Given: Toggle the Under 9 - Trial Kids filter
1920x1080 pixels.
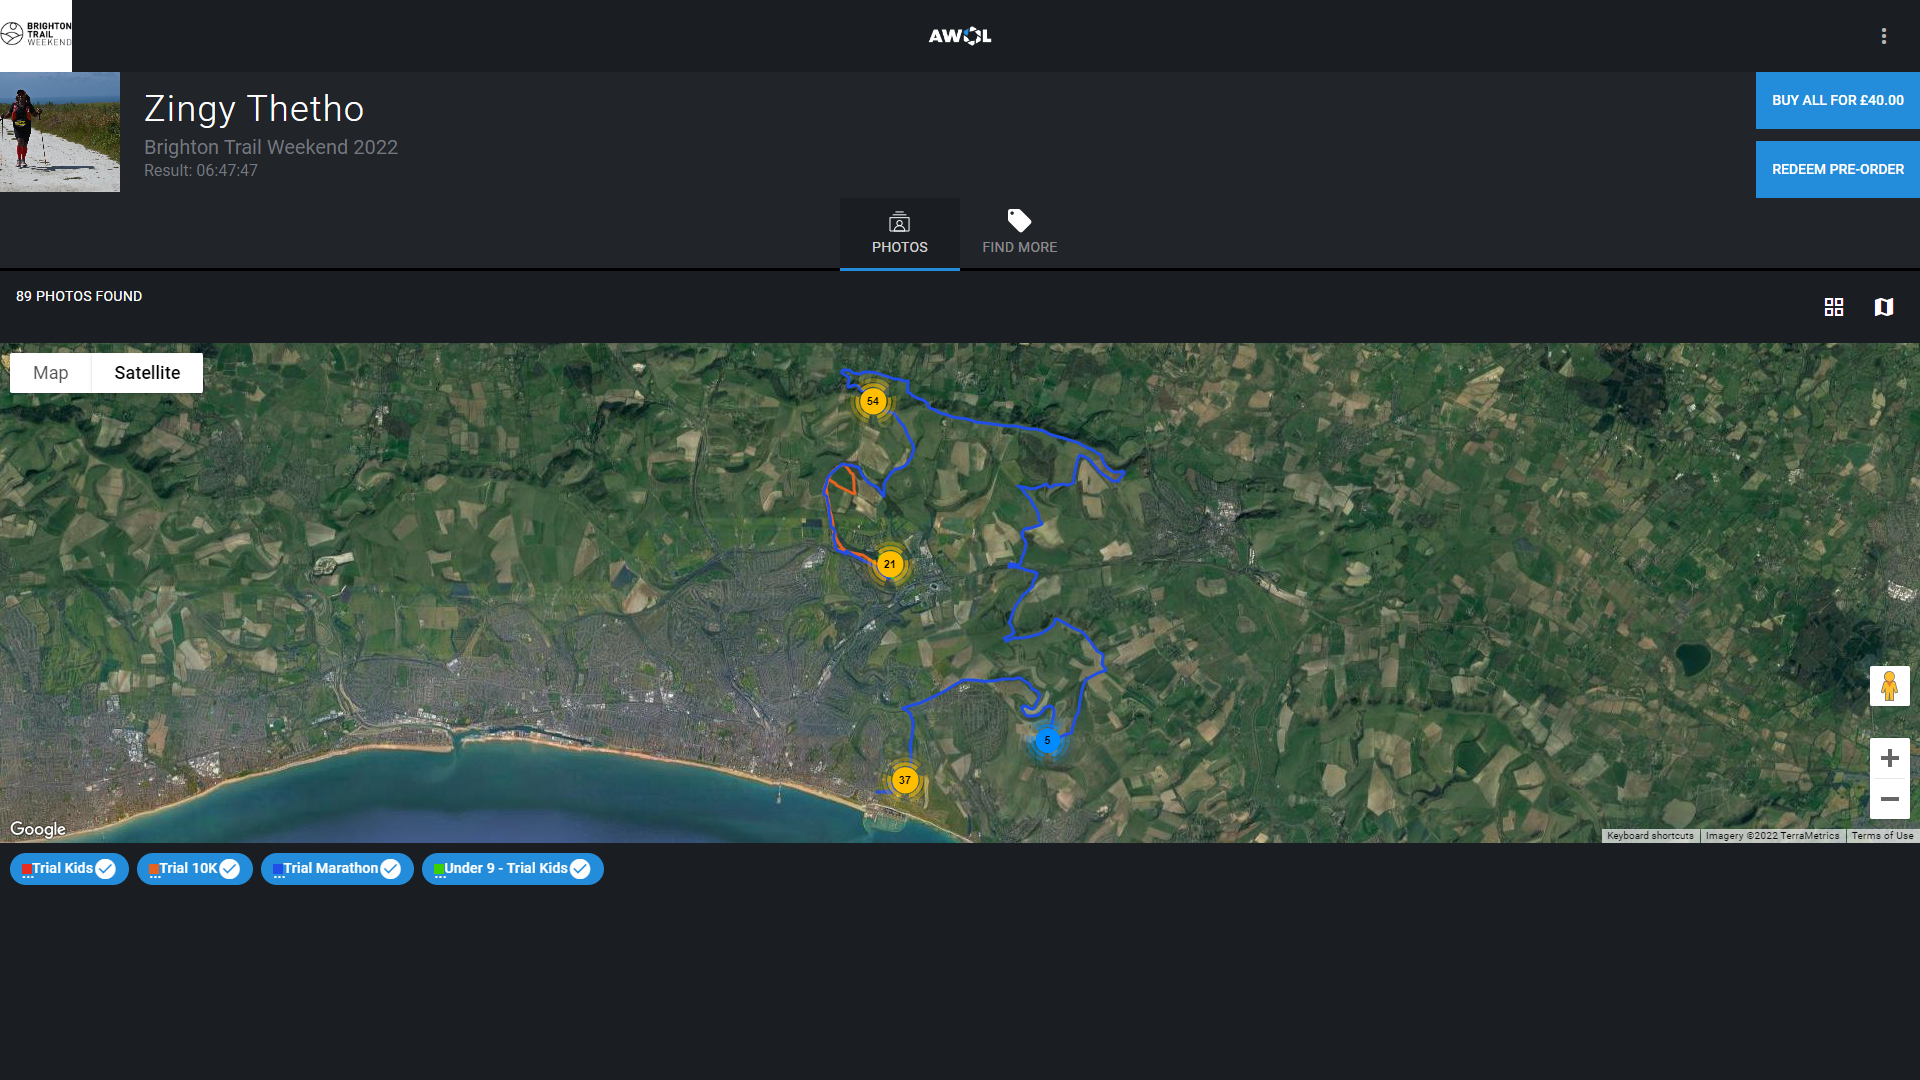Looking at the screenshot, I should [x=512, y=869].
